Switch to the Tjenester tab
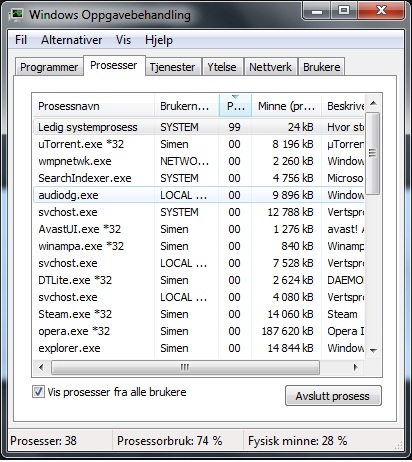The image size is (412, 462). point(172,67)
